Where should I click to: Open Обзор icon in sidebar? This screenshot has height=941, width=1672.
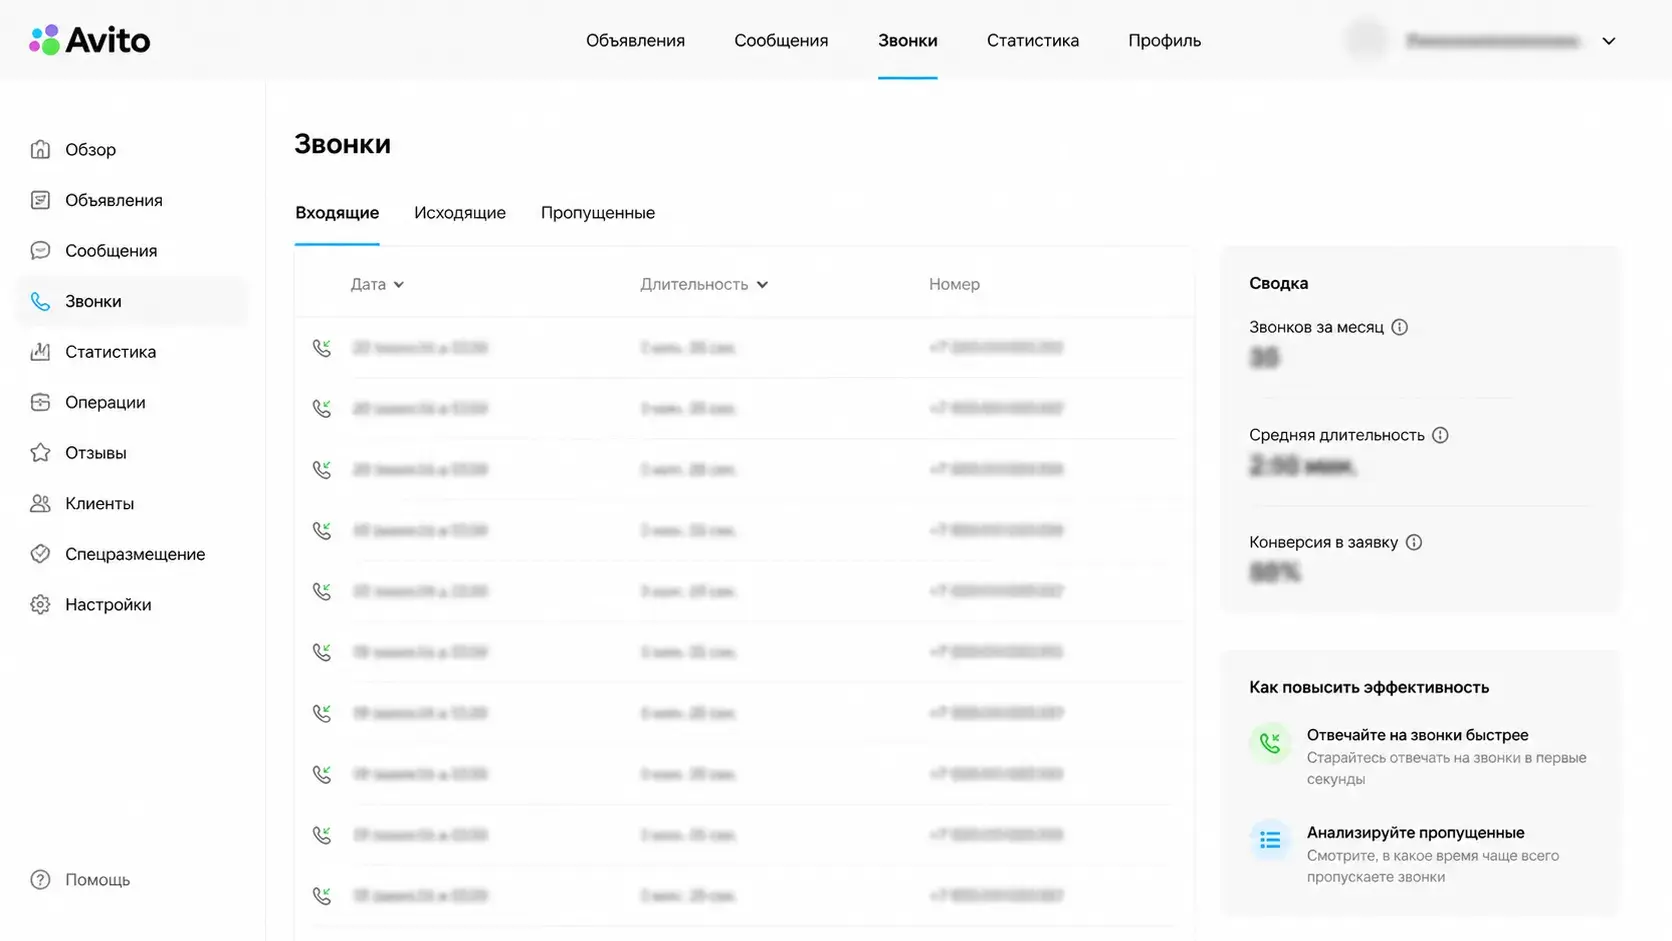[x=40, y=149]
